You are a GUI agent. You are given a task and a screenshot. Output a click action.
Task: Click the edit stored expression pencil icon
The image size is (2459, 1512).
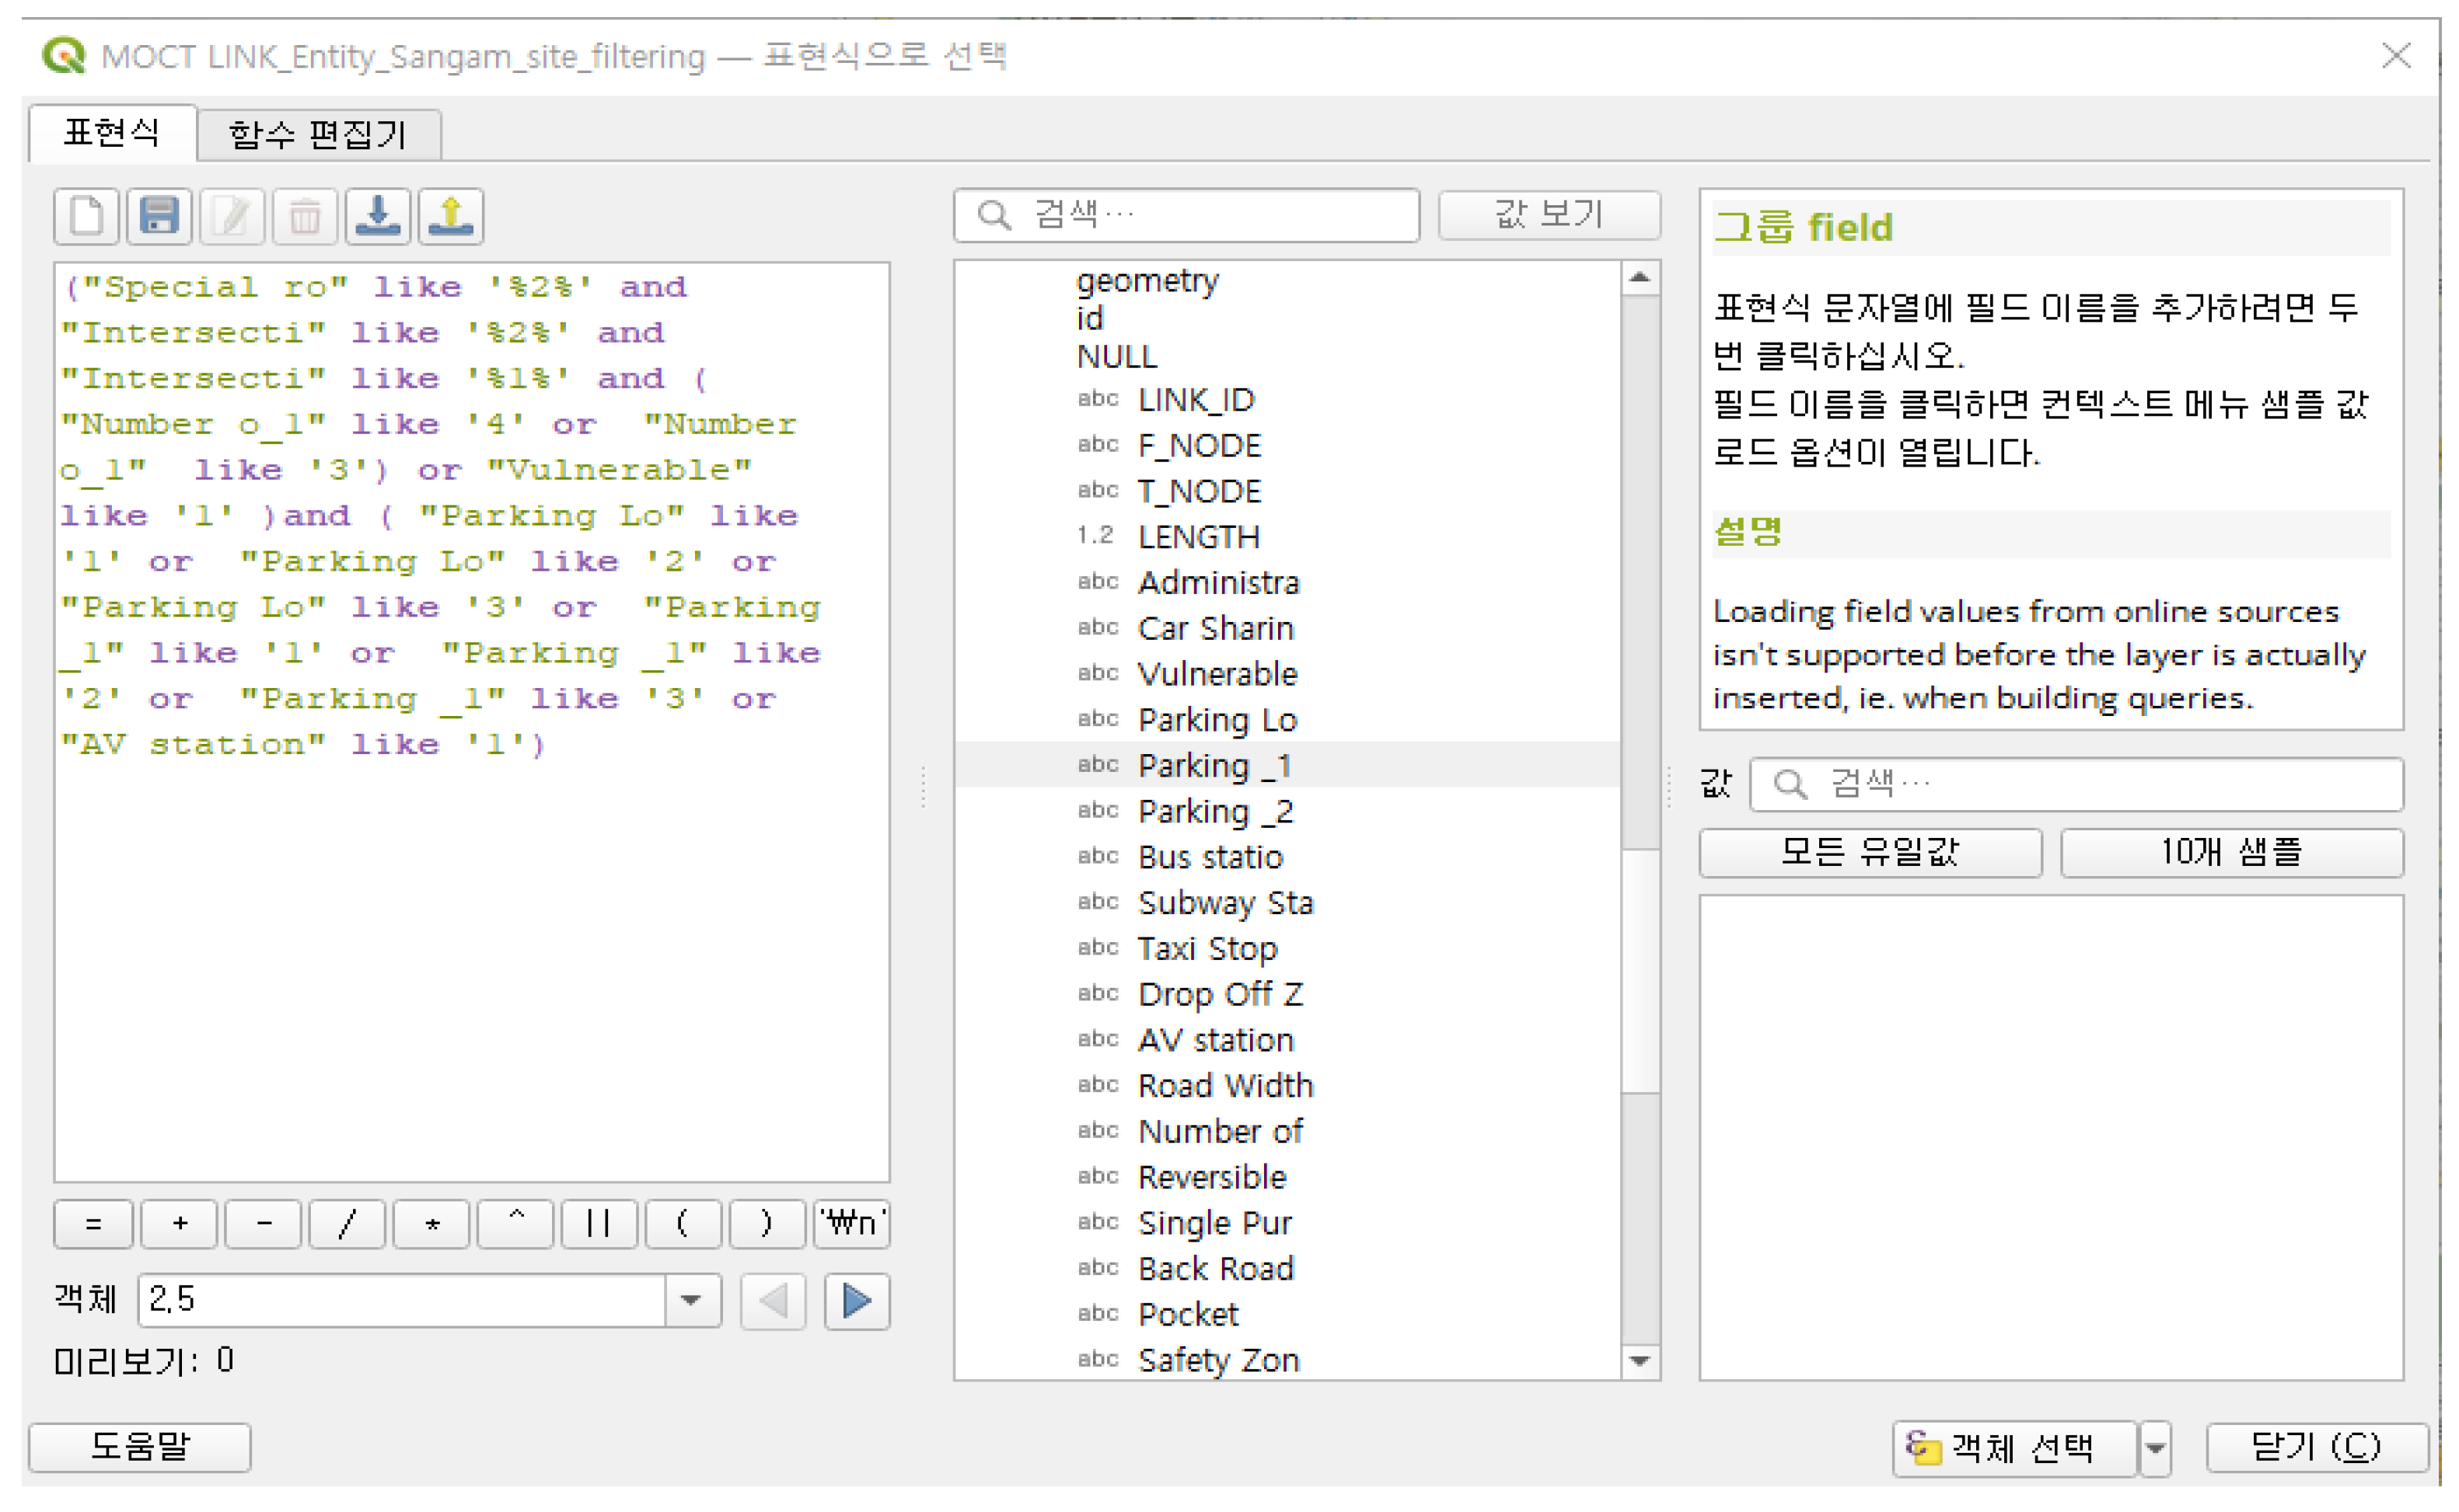coord(232,216)
